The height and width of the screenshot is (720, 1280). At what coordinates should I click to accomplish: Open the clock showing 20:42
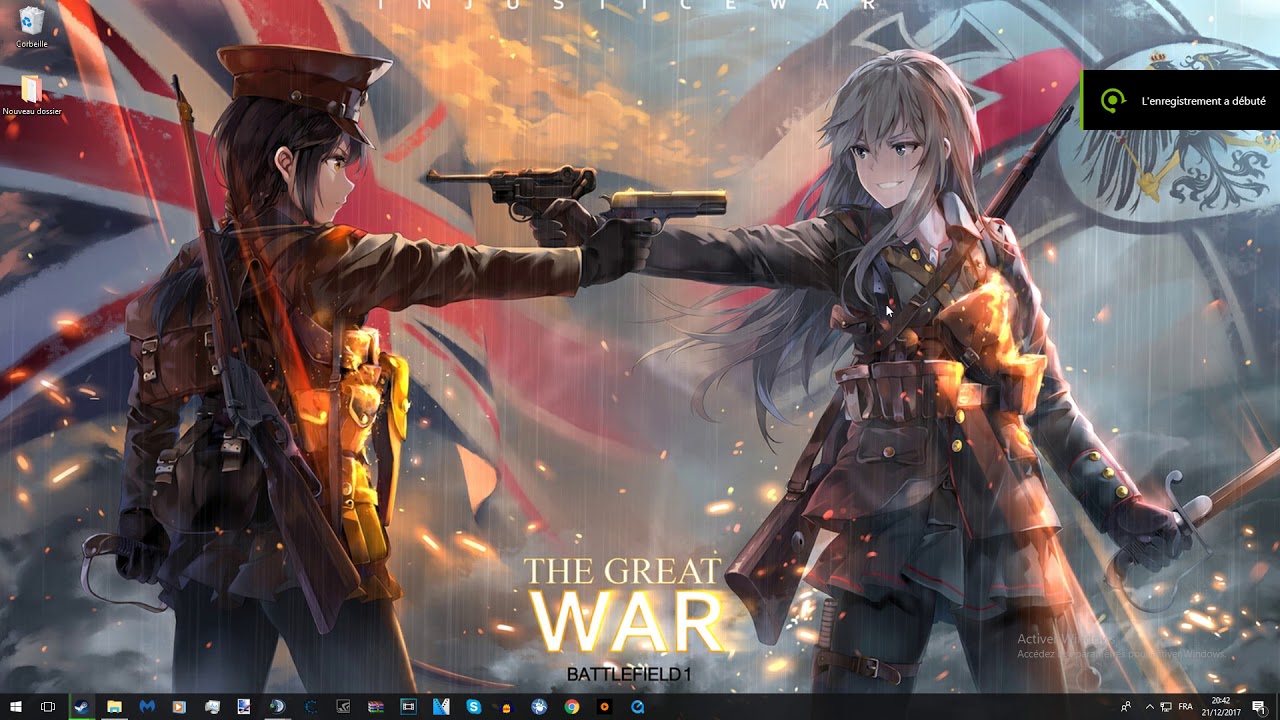point(1221,706)
